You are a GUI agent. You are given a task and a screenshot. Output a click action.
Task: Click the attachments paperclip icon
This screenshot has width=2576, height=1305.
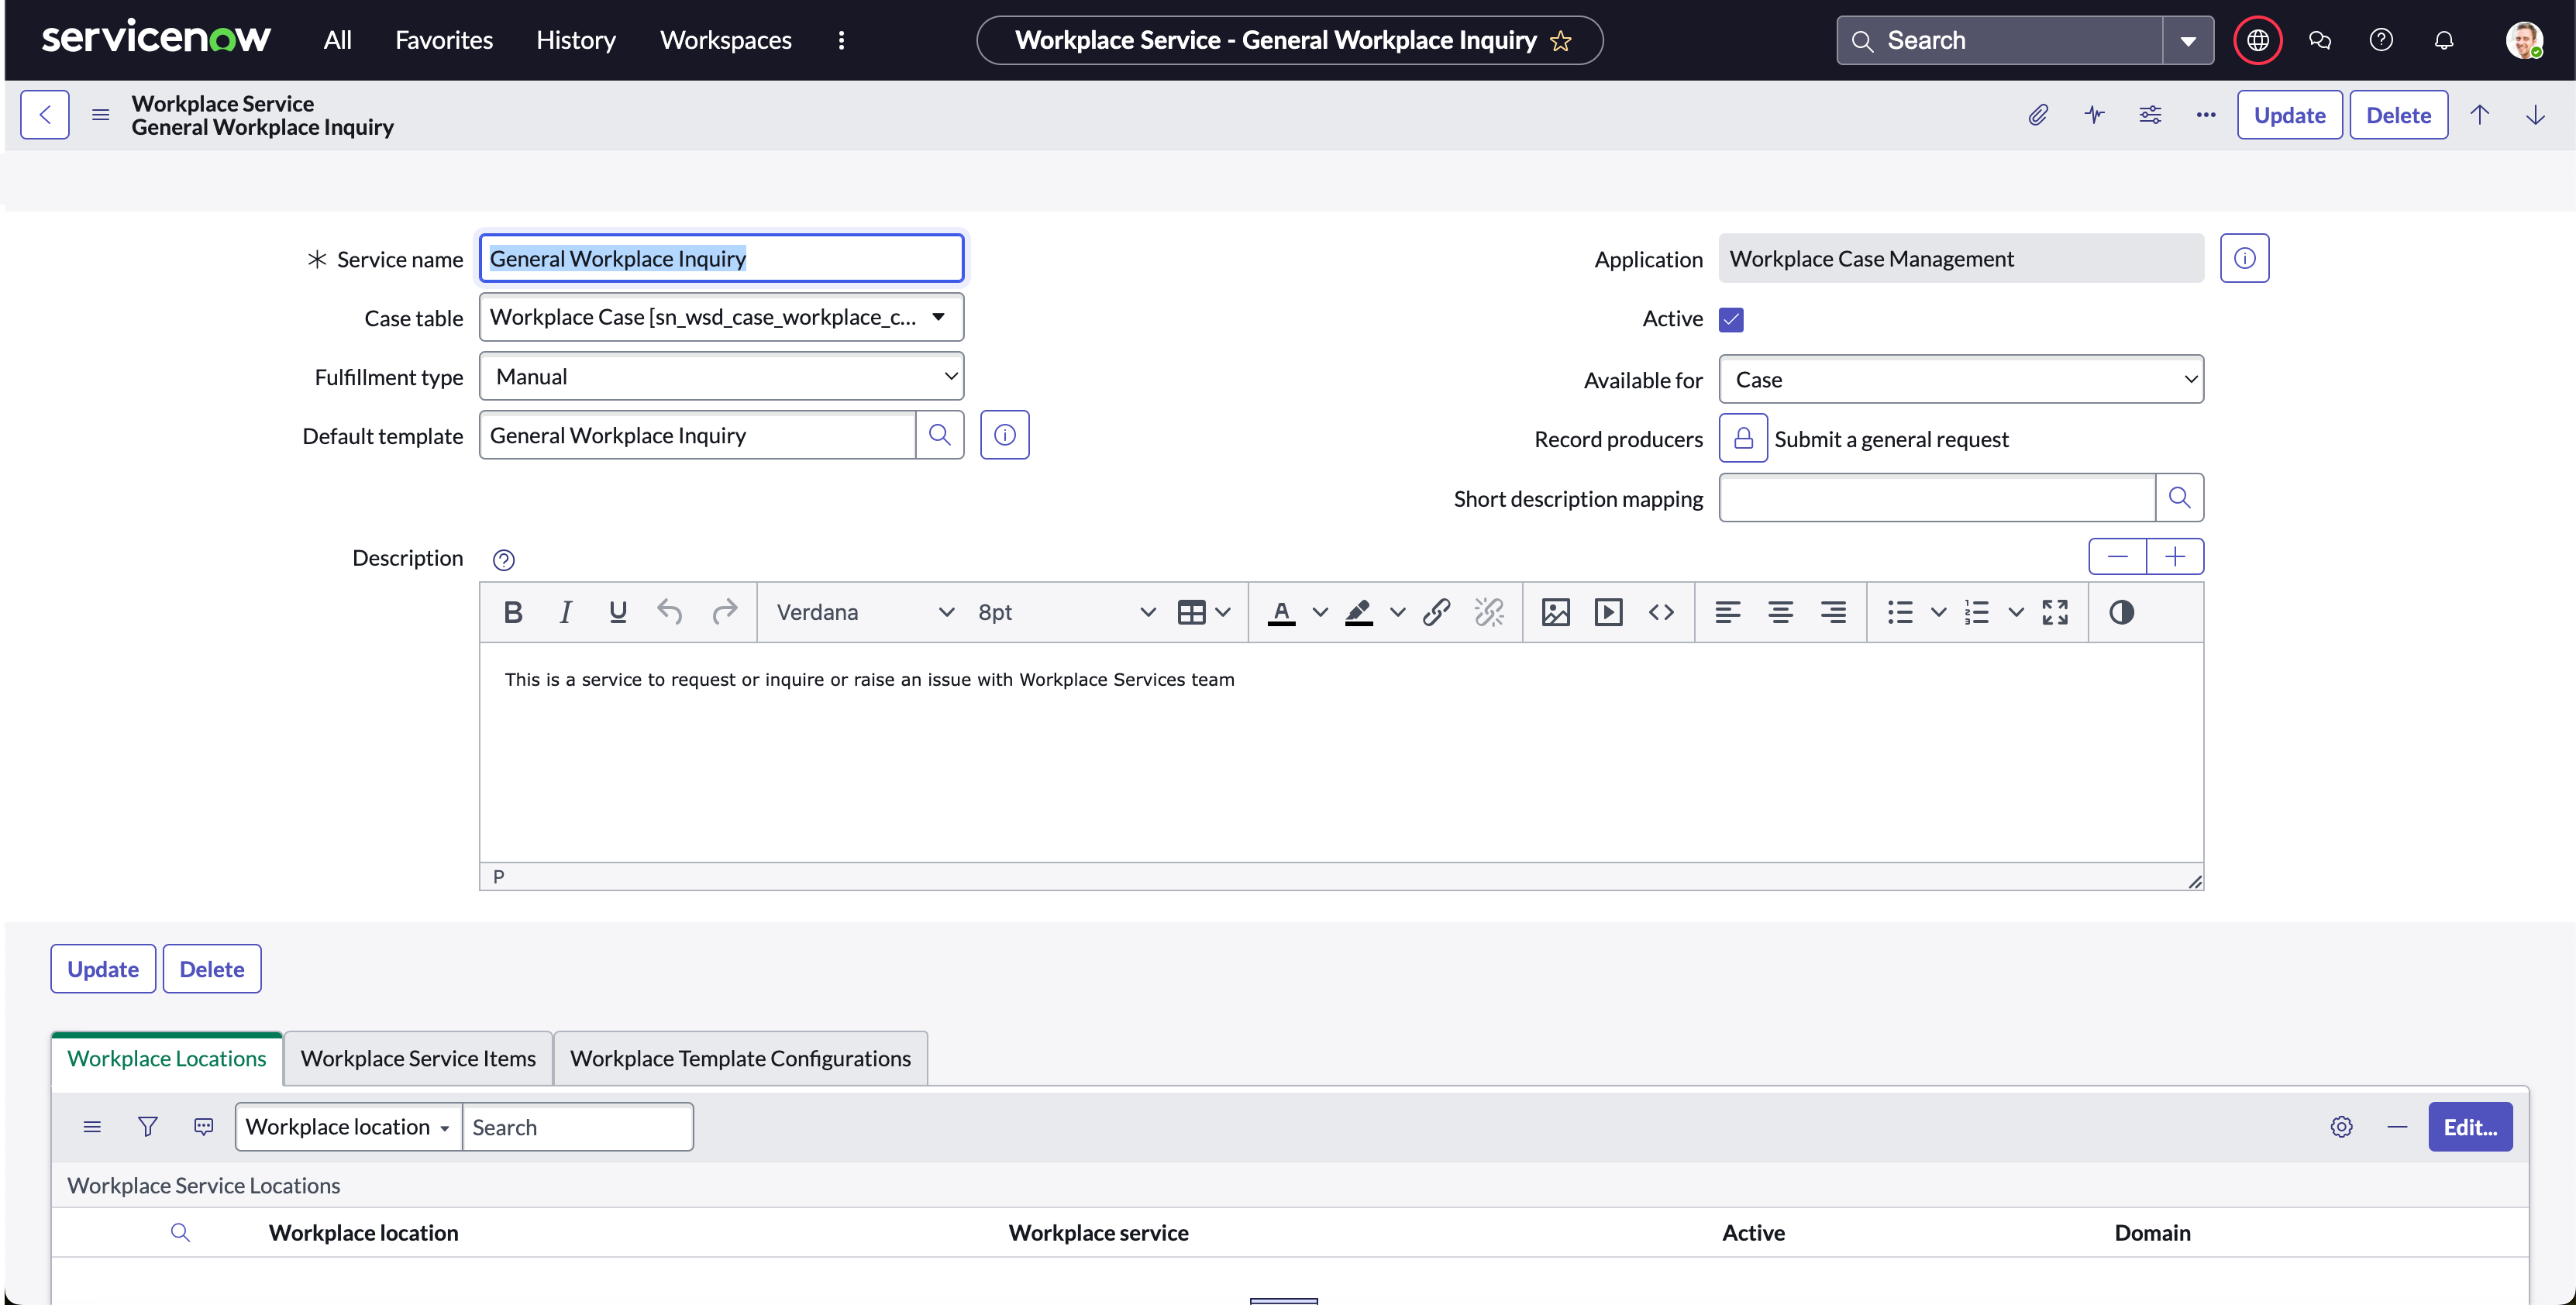2038,115
